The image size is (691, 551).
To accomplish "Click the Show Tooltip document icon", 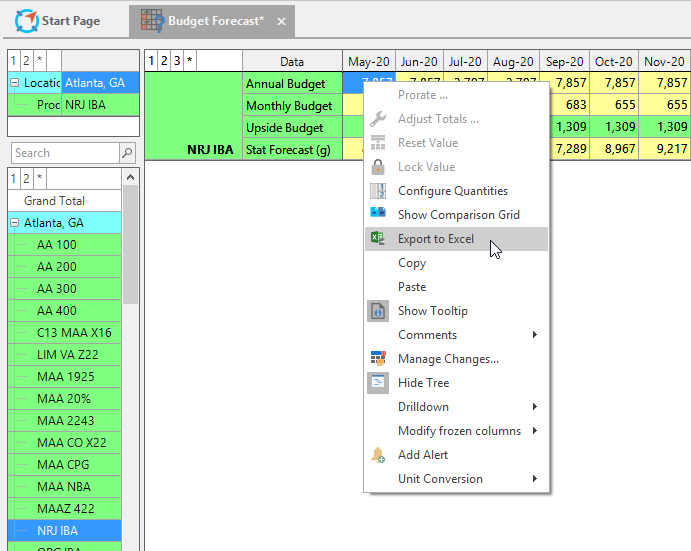I will (378, 311).
